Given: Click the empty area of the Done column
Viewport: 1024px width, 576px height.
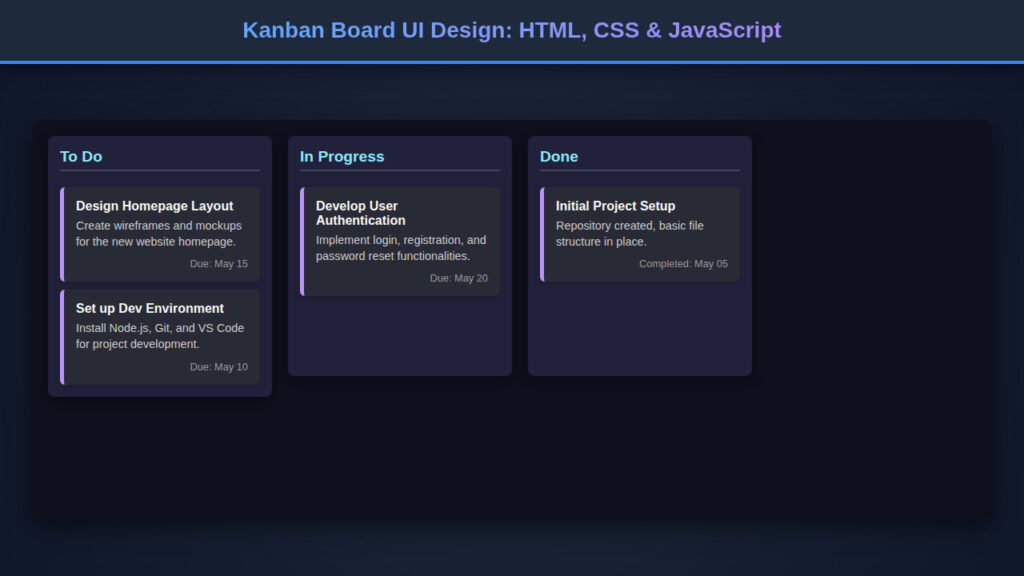Looking at the screenshot, I should [x=639, y=330].
